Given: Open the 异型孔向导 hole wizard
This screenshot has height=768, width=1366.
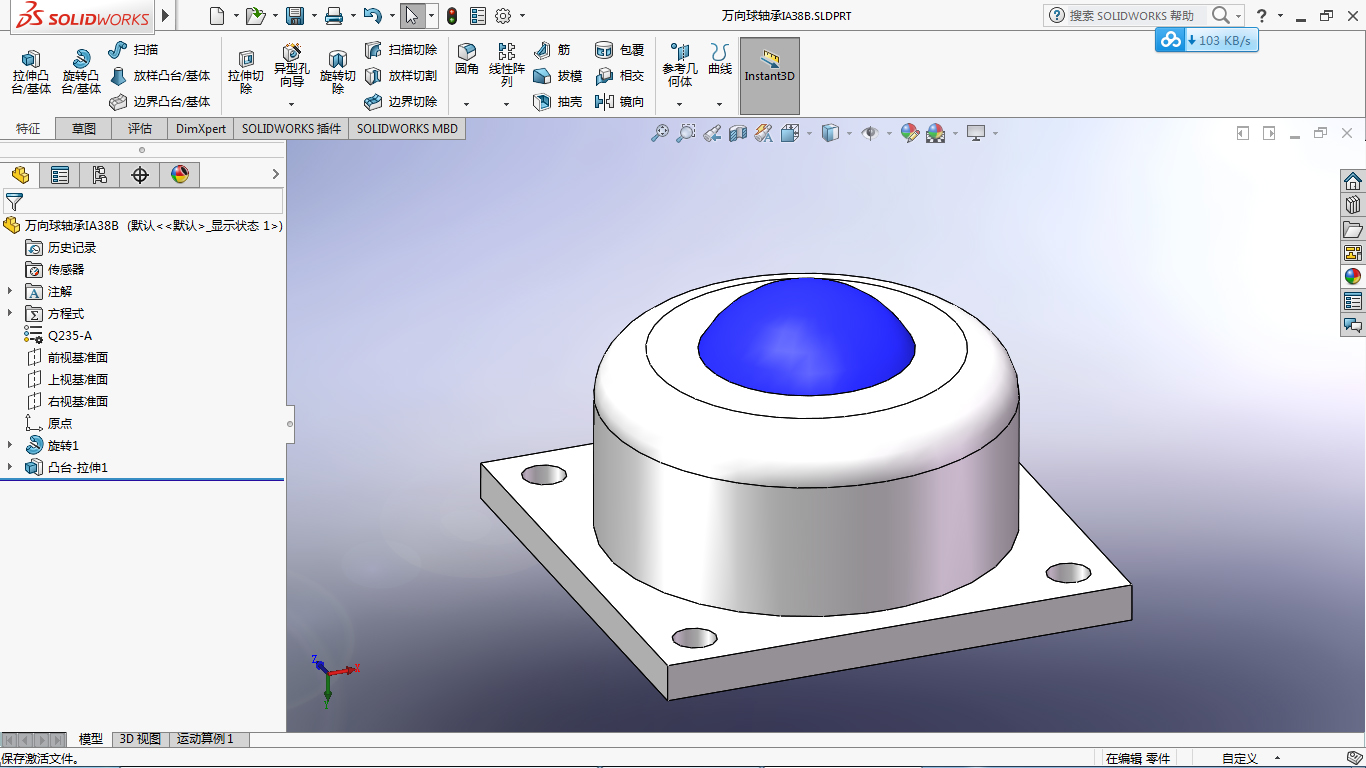Looking at the screenshot, I should click(x=292, y=66).
